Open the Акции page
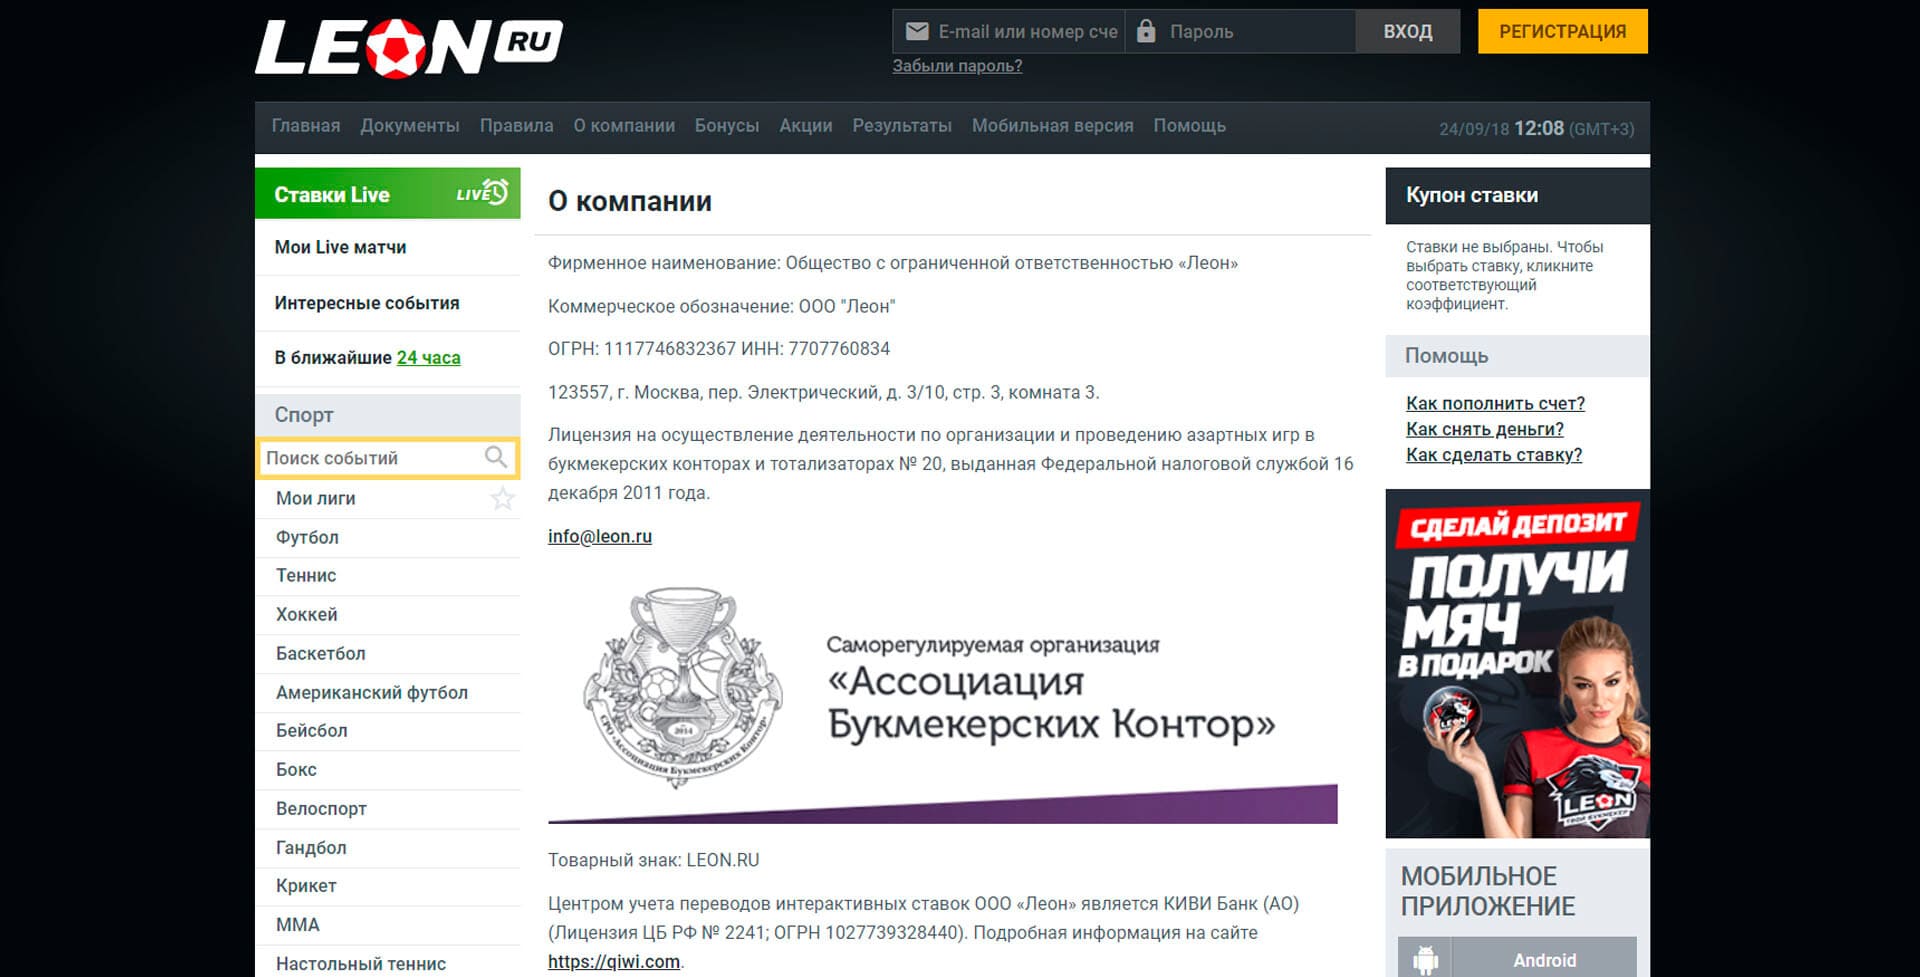 [x=806, y=126]
